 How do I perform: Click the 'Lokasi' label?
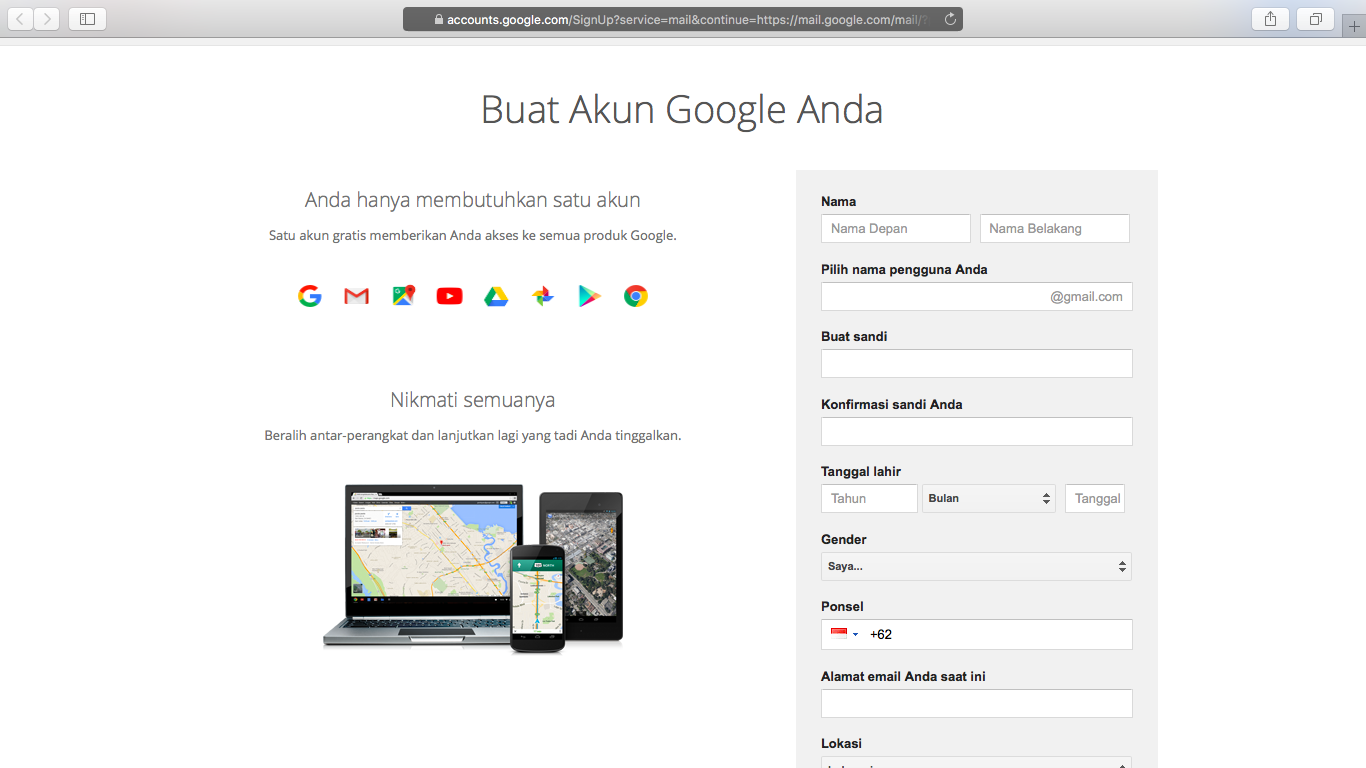point(841,743)
